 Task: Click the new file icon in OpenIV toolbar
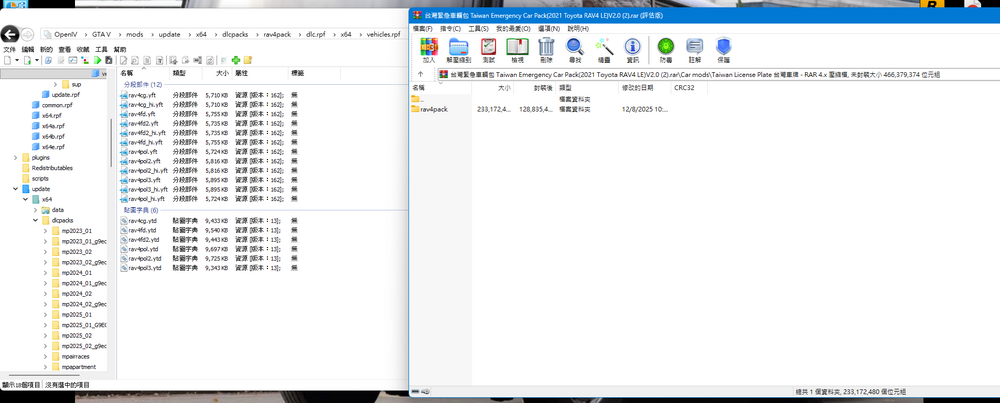[x=8, y=60]
